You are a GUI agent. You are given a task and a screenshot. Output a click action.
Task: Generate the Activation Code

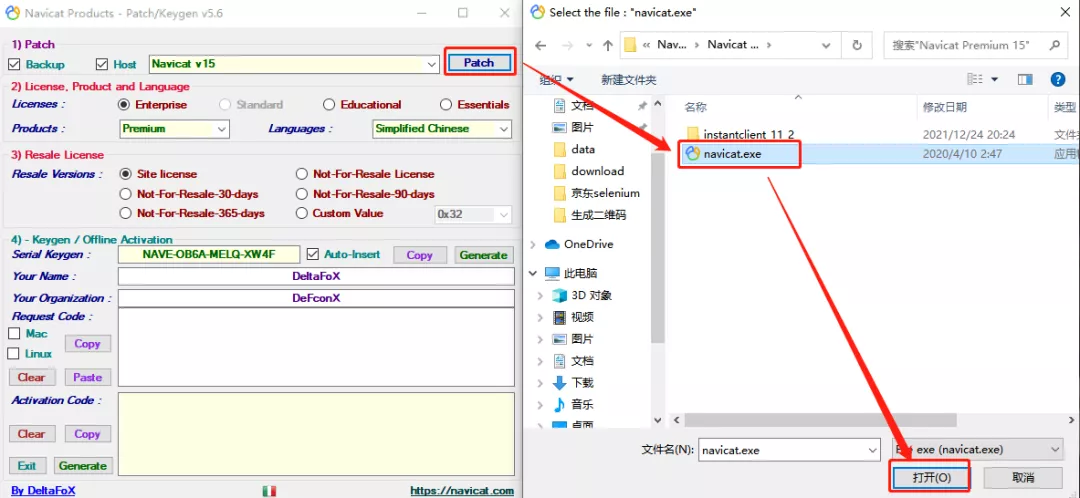click(x=83, y=466)
